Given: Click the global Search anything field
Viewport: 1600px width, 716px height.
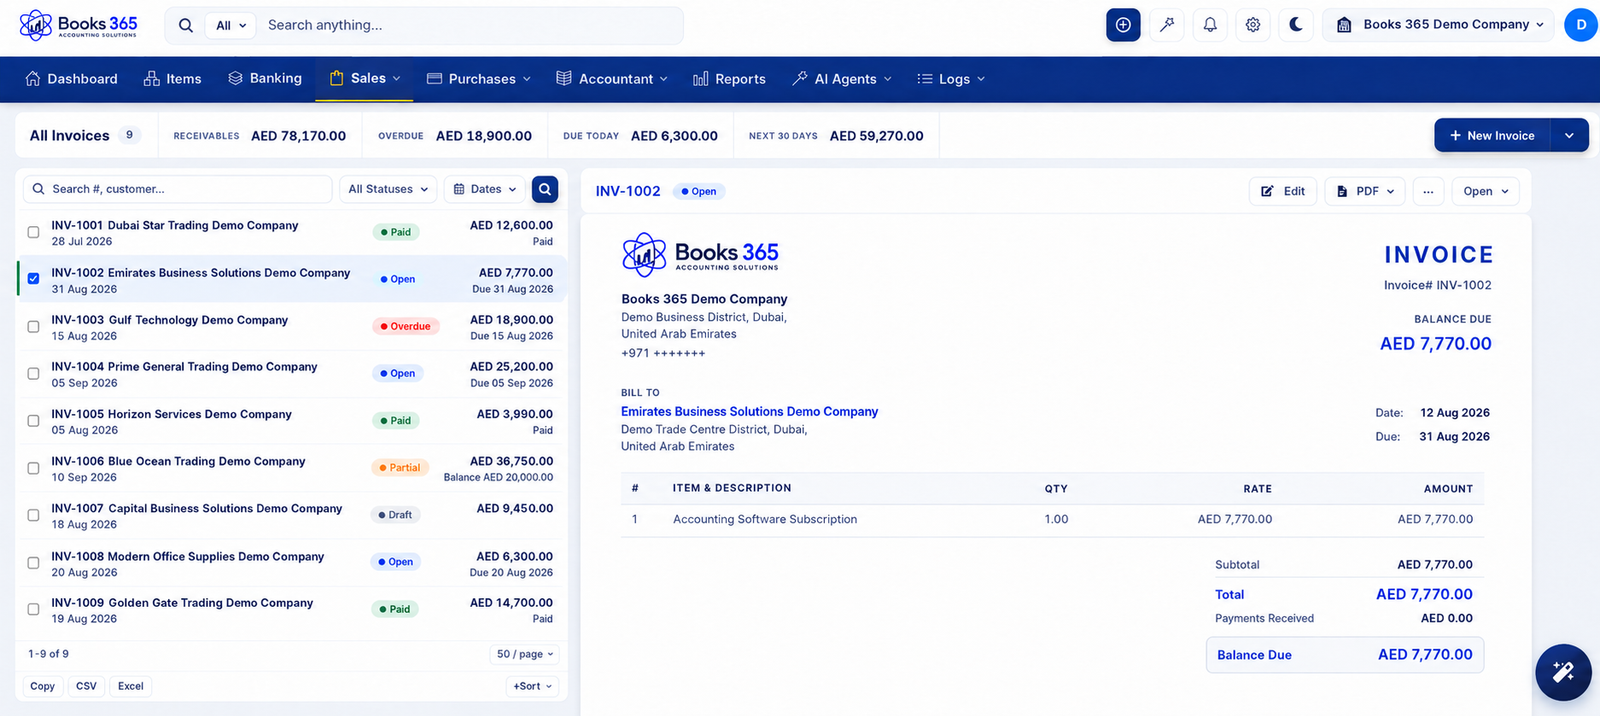Looking at the screenshot, I should pyautogui.click(x=470, y=25).
